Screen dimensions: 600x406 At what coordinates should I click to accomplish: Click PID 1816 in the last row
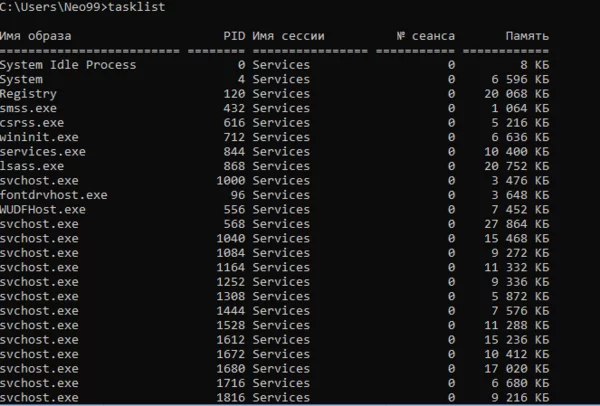click(231, 398)
